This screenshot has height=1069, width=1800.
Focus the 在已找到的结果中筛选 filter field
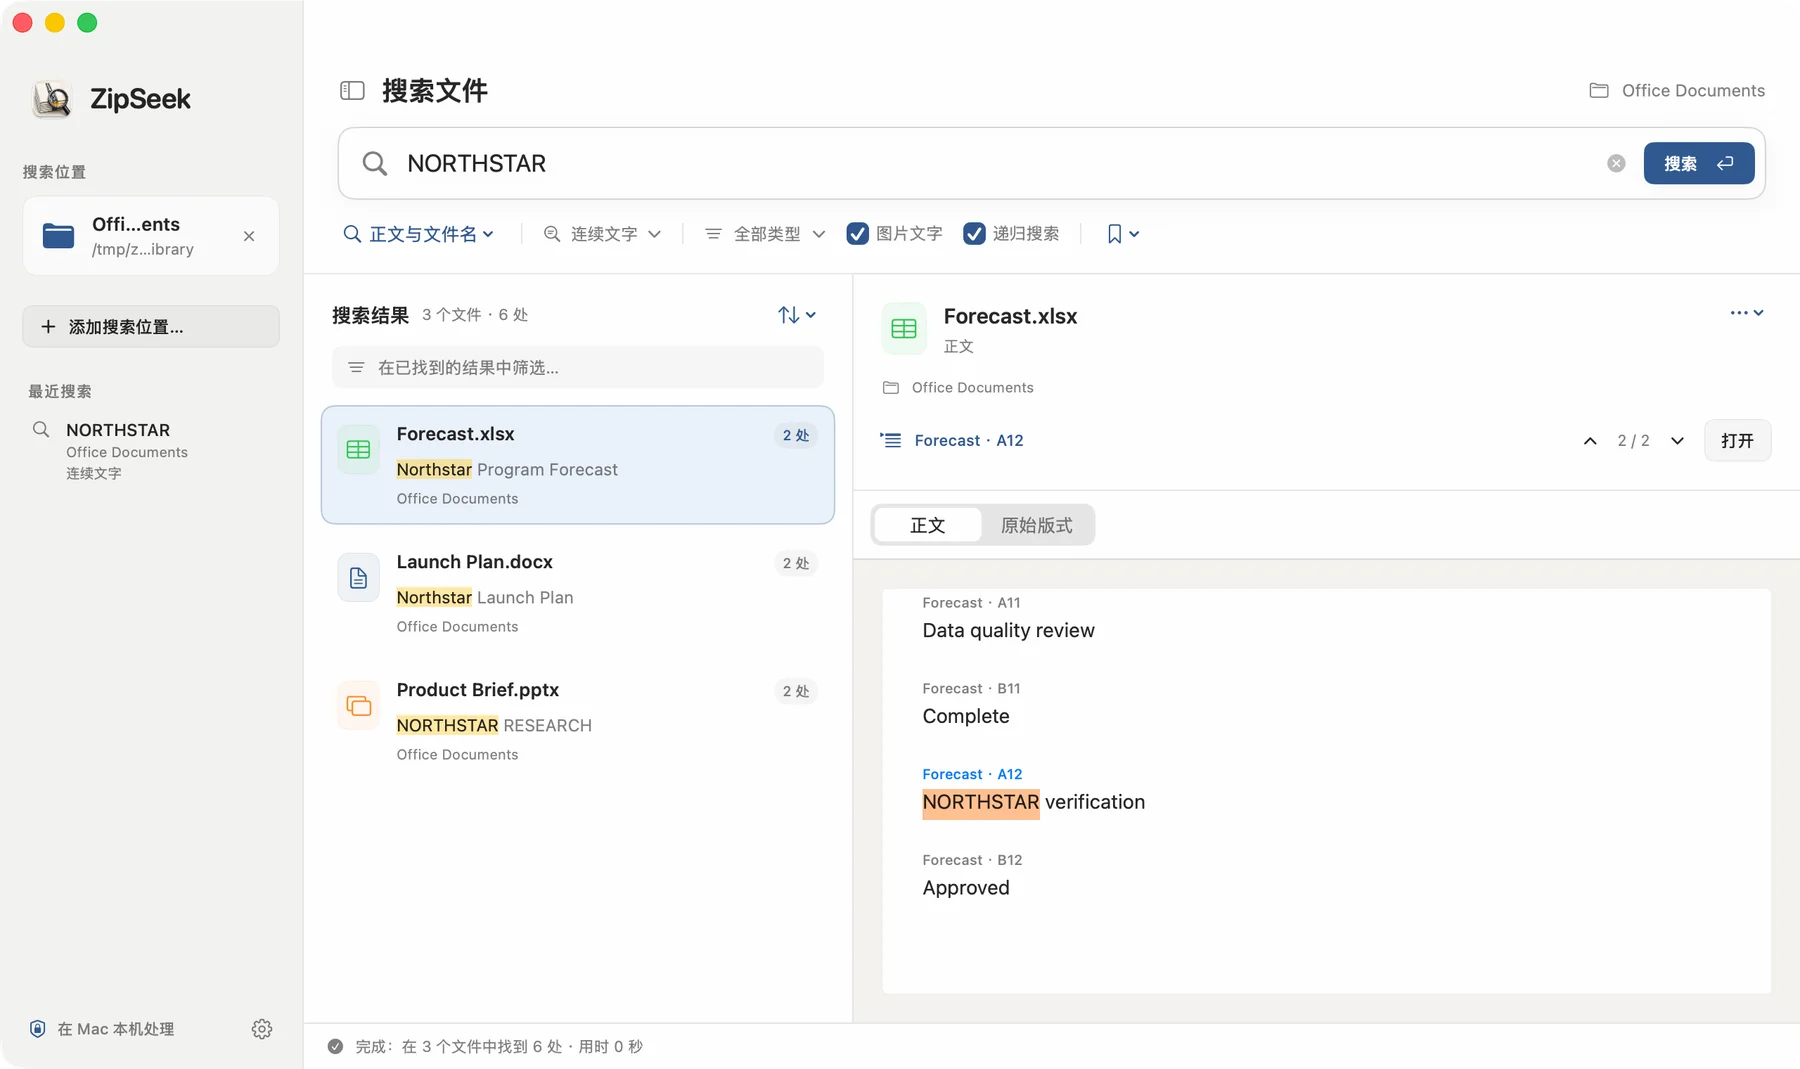tap(578, 368)
